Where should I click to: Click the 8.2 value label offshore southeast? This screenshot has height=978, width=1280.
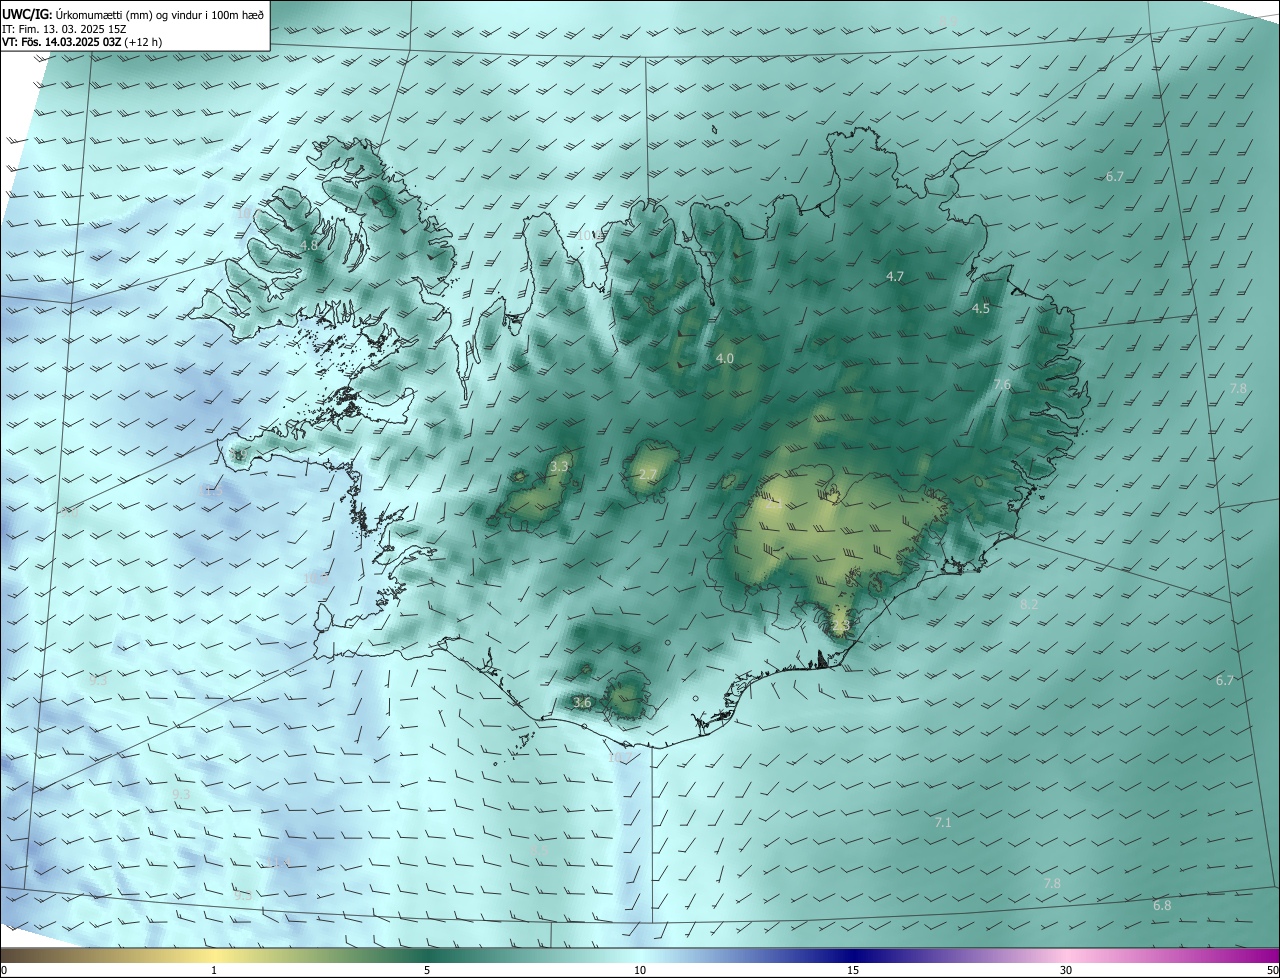[x=1029, y=605]
